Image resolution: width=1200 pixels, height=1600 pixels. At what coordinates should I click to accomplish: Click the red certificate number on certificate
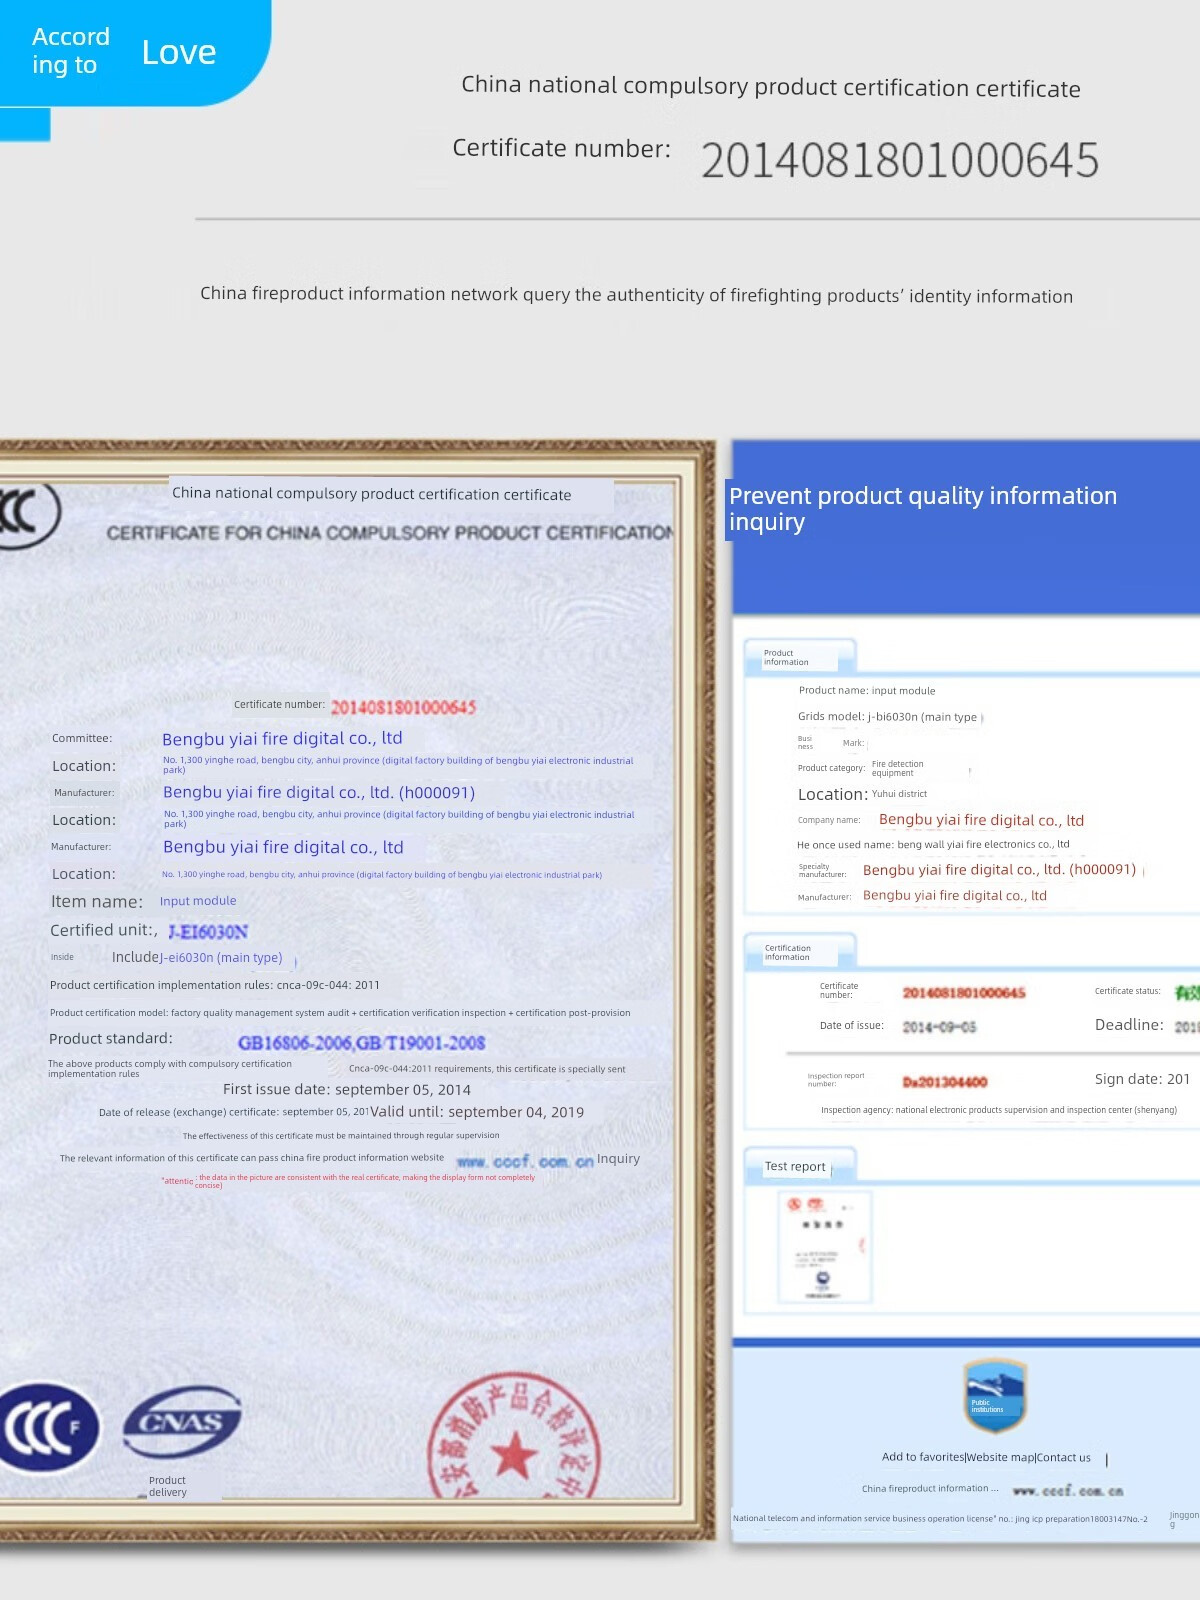(403, 707)
